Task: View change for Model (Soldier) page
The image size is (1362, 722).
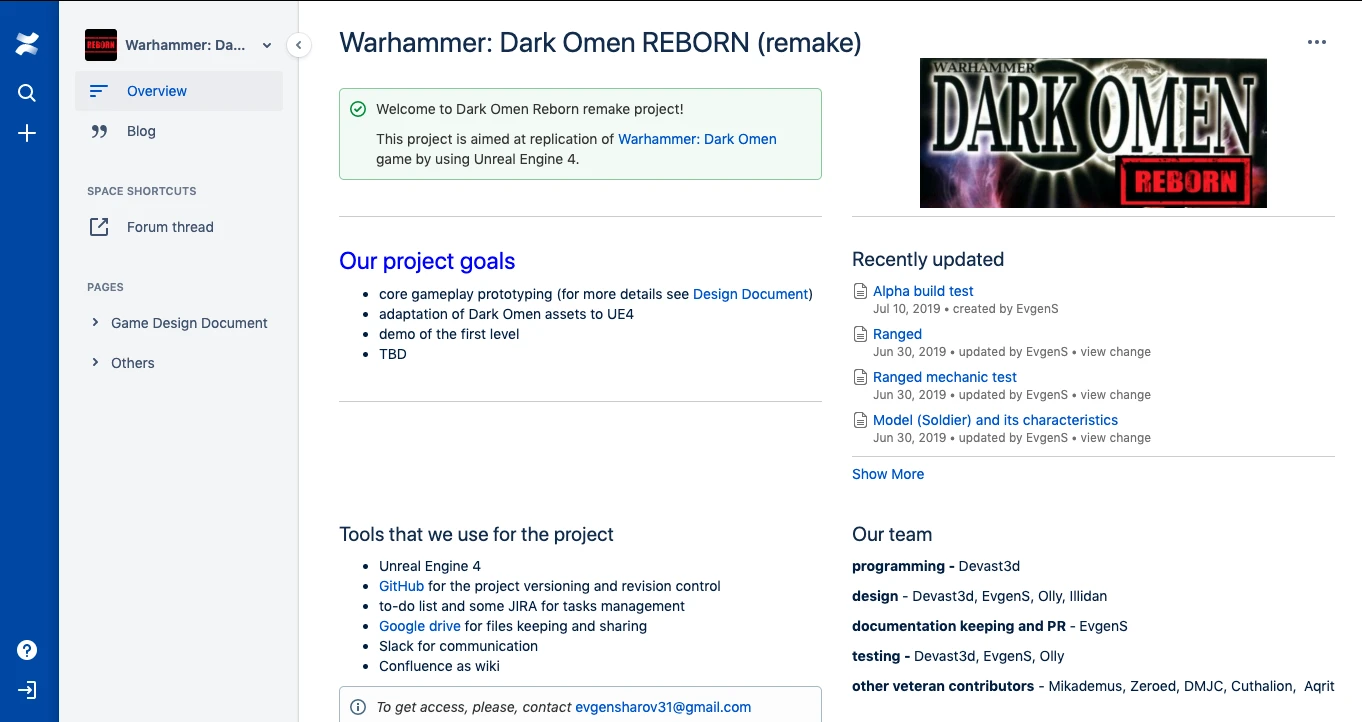Action: (x=1115, y=438)
